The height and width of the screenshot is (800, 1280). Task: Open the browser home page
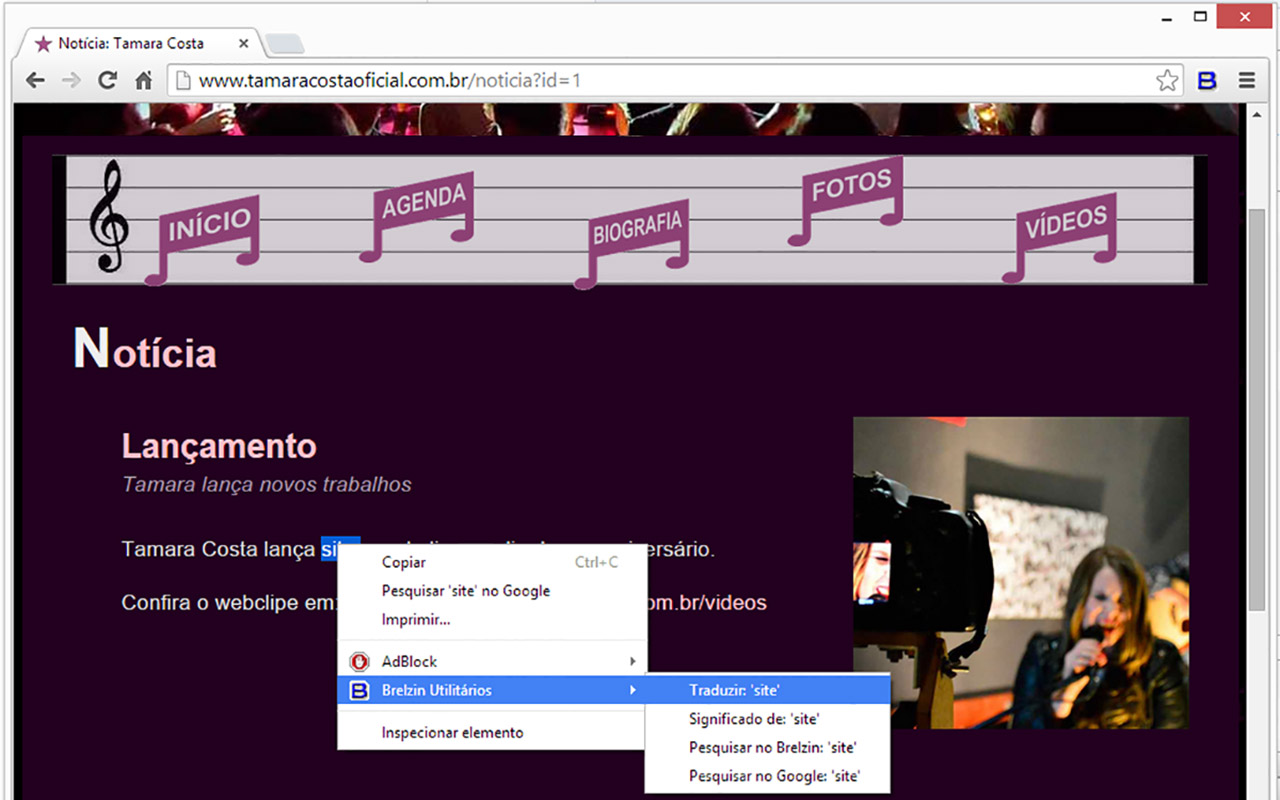click(x=143, y=81)
